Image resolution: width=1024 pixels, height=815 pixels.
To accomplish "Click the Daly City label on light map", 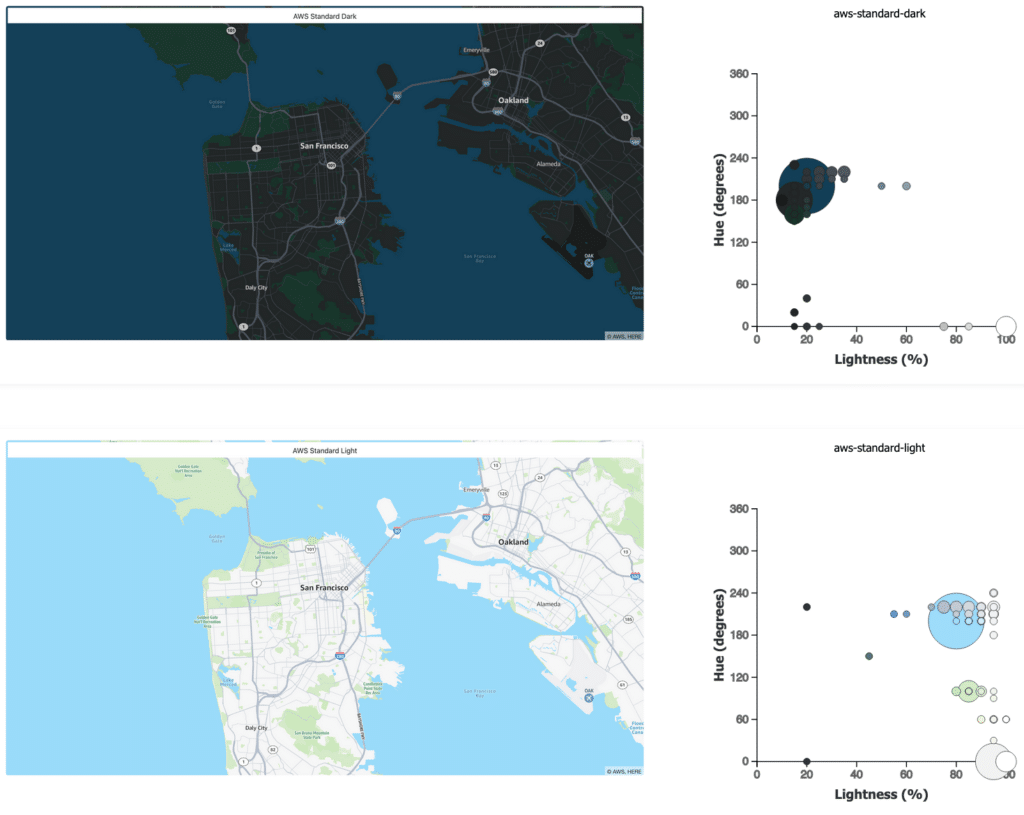I will (x=256, y=728).
